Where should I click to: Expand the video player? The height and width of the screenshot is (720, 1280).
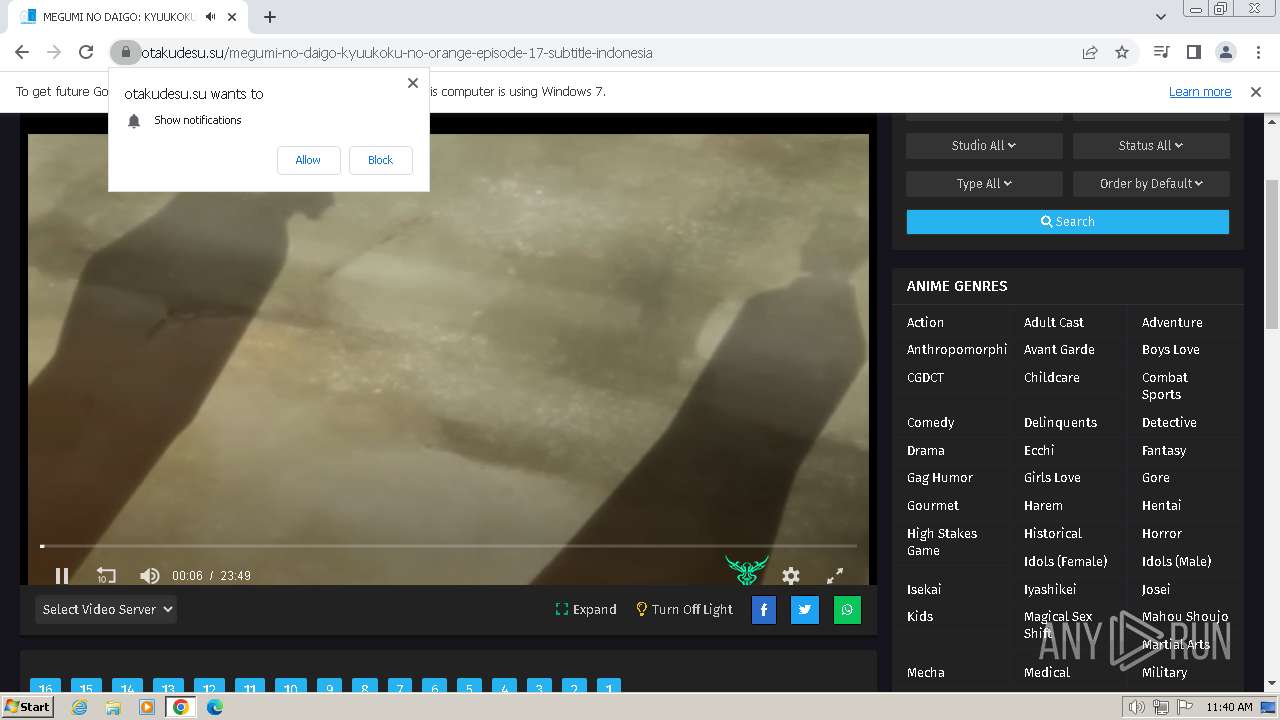point(586,609)
